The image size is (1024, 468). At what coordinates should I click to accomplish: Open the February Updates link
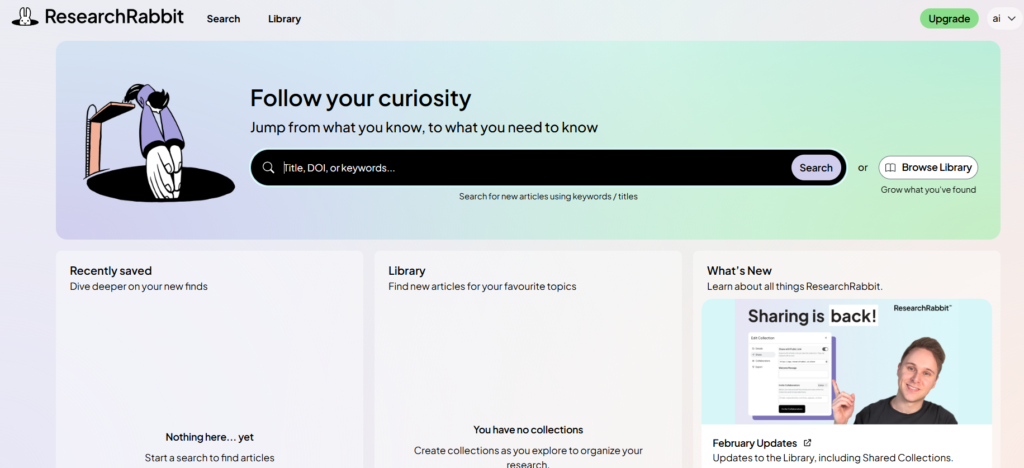(x=755, y=443)
